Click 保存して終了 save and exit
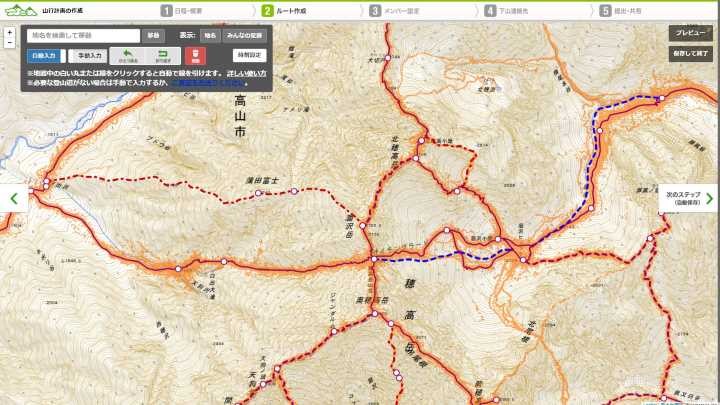This screenshot has height=405, width=720. (x=690, y=53)
